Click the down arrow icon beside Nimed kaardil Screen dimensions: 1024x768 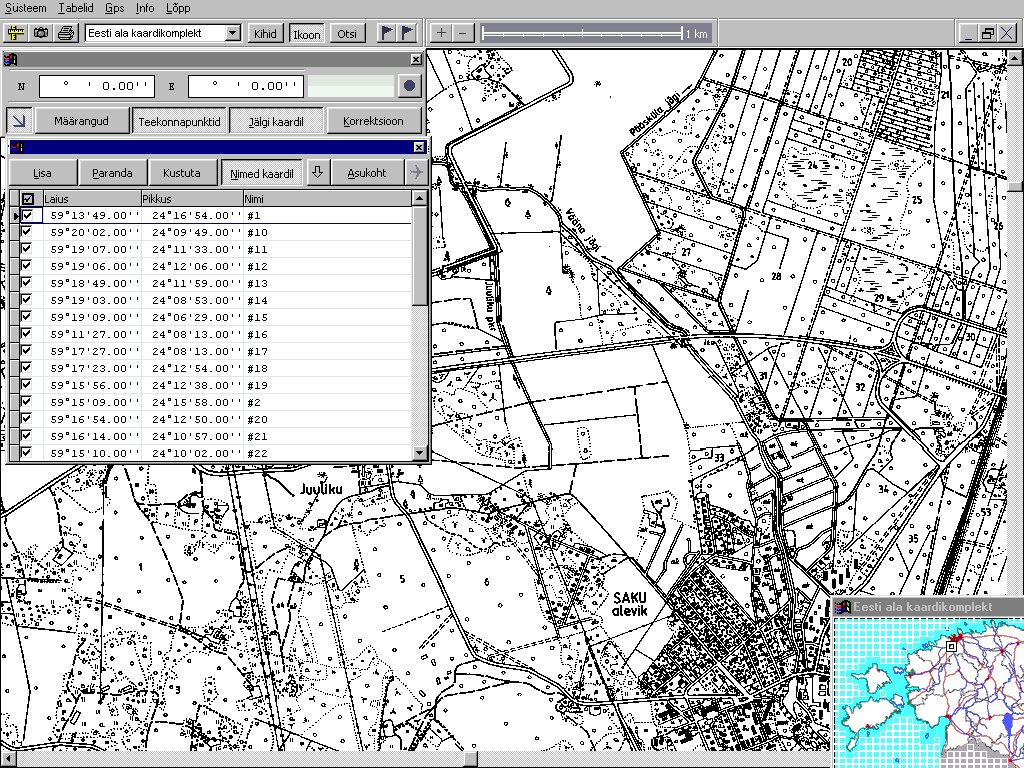[x=318, y=173]
